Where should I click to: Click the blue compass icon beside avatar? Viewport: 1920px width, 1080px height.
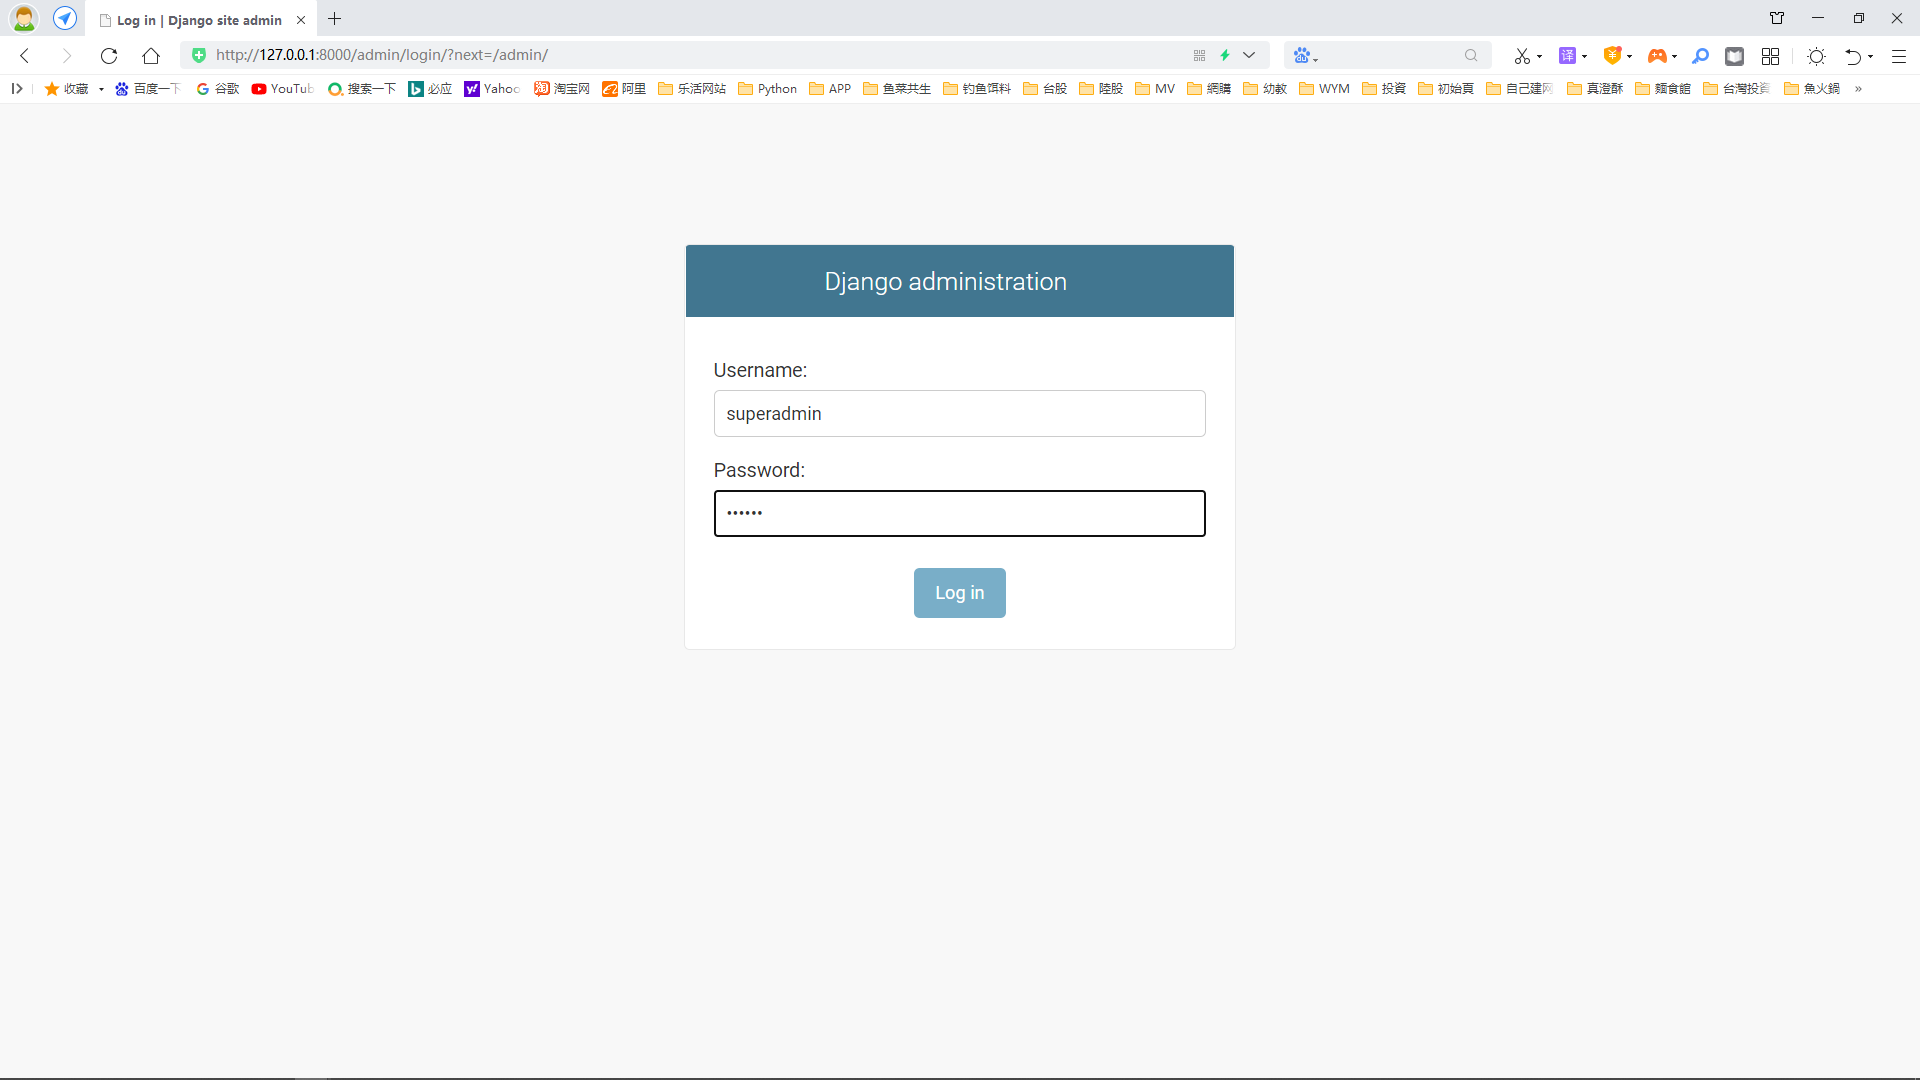point(65,18)
